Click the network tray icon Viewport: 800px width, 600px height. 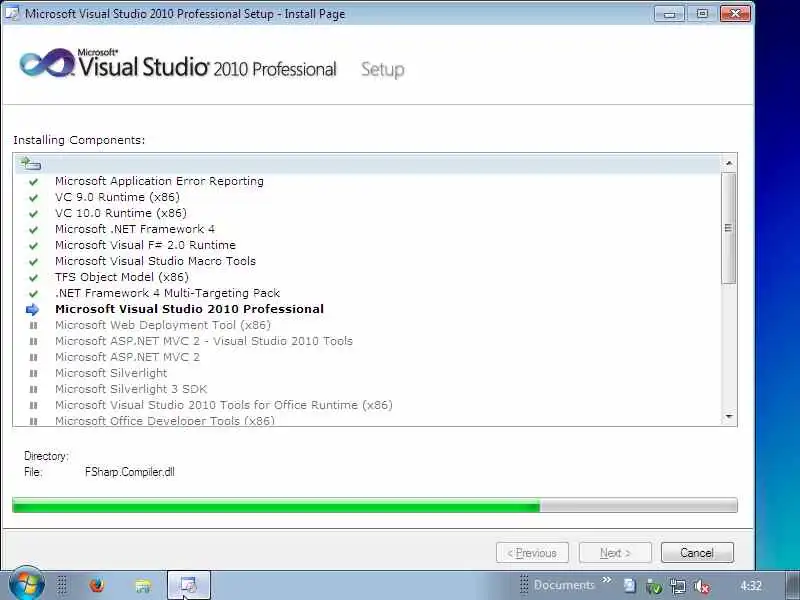[678, 586]
